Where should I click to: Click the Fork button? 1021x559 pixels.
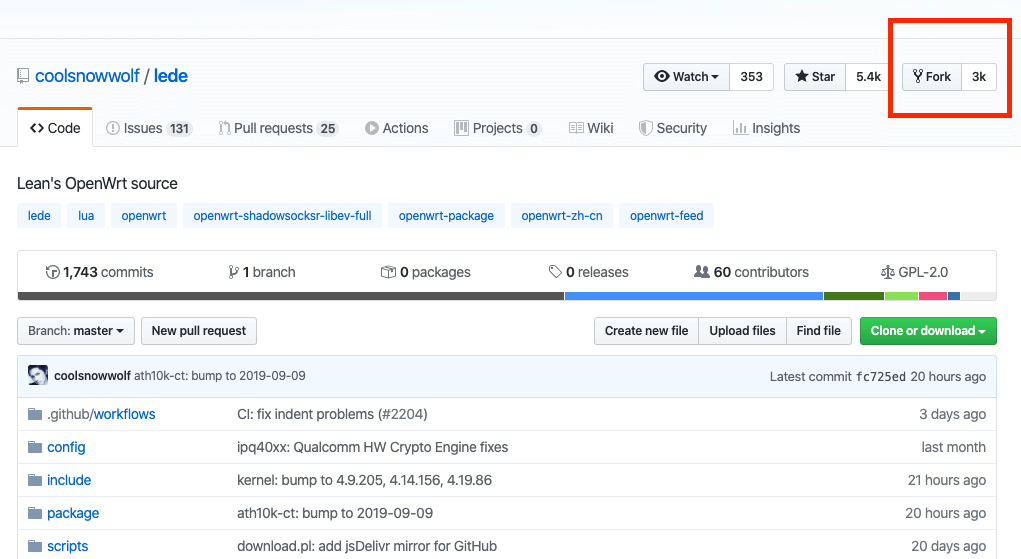(932, 77)
